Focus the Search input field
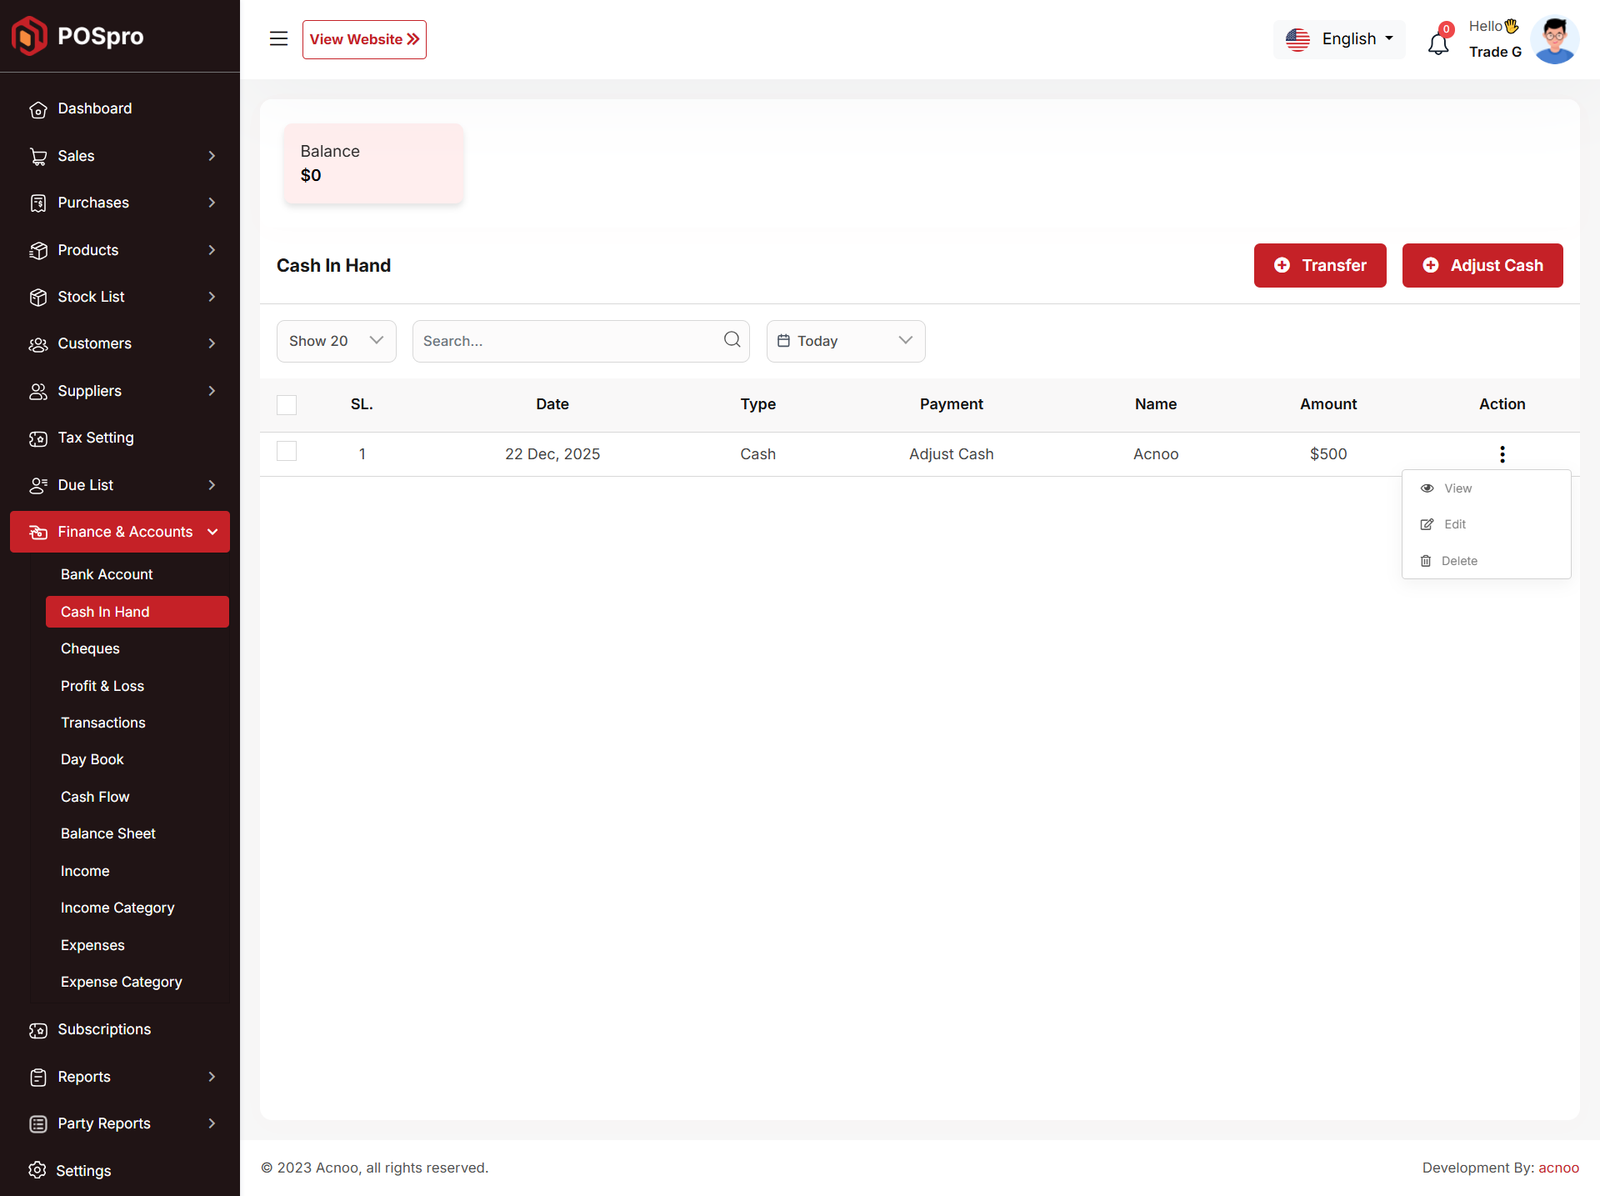 point(565,341)
